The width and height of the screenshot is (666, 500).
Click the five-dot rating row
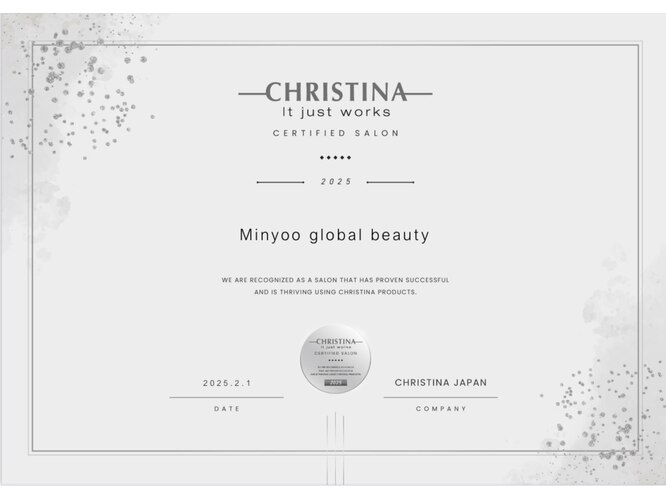pos(336,158)
